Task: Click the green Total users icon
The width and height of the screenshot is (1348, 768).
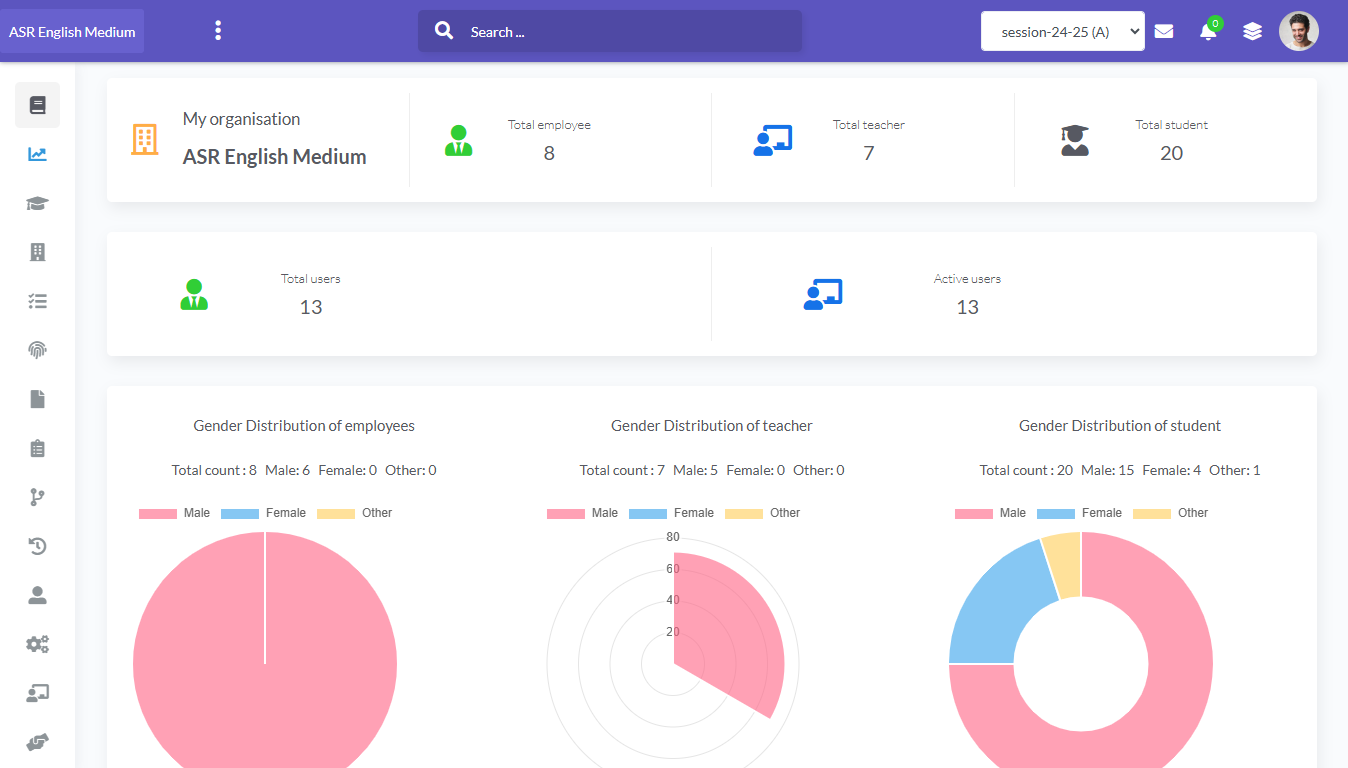Action: point(194,294)
